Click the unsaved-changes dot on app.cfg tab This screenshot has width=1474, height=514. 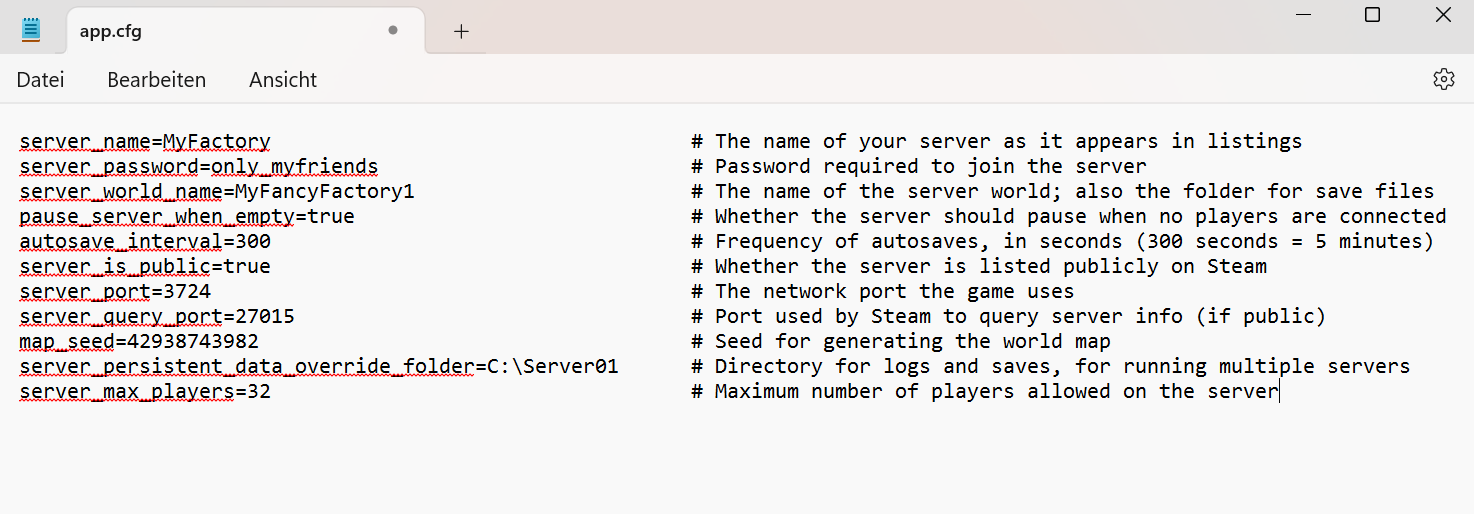click(393, 30)
